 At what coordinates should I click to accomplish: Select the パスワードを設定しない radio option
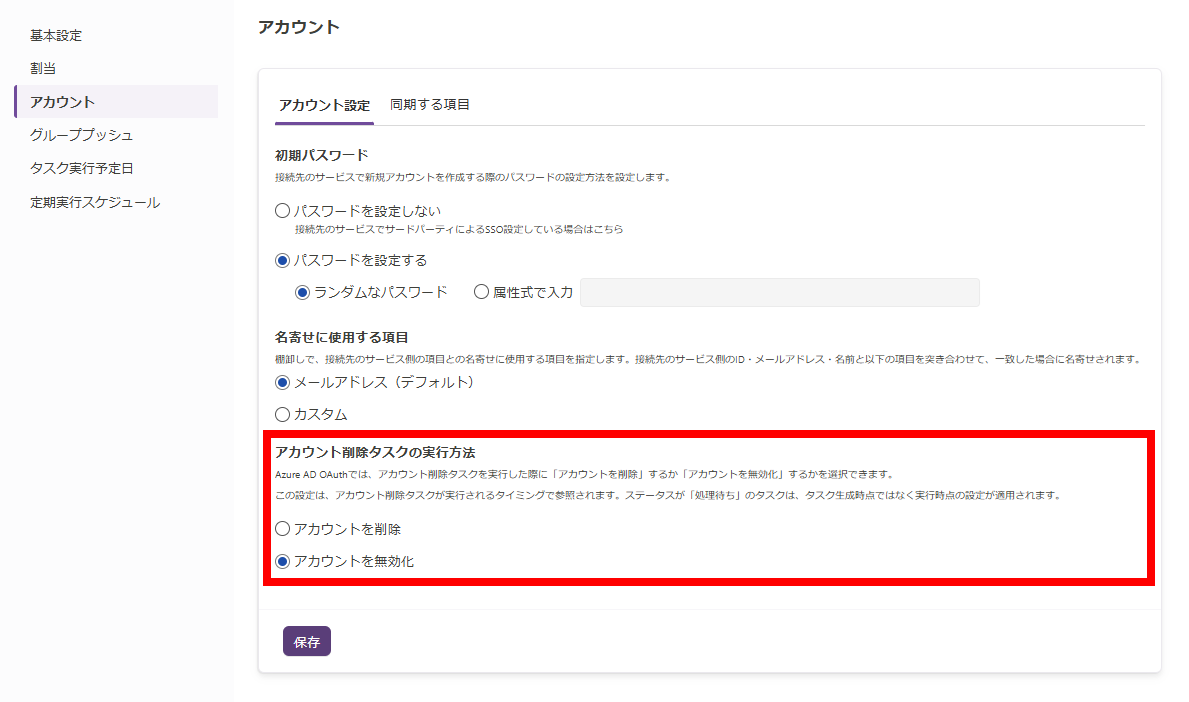tap(283, 212)
